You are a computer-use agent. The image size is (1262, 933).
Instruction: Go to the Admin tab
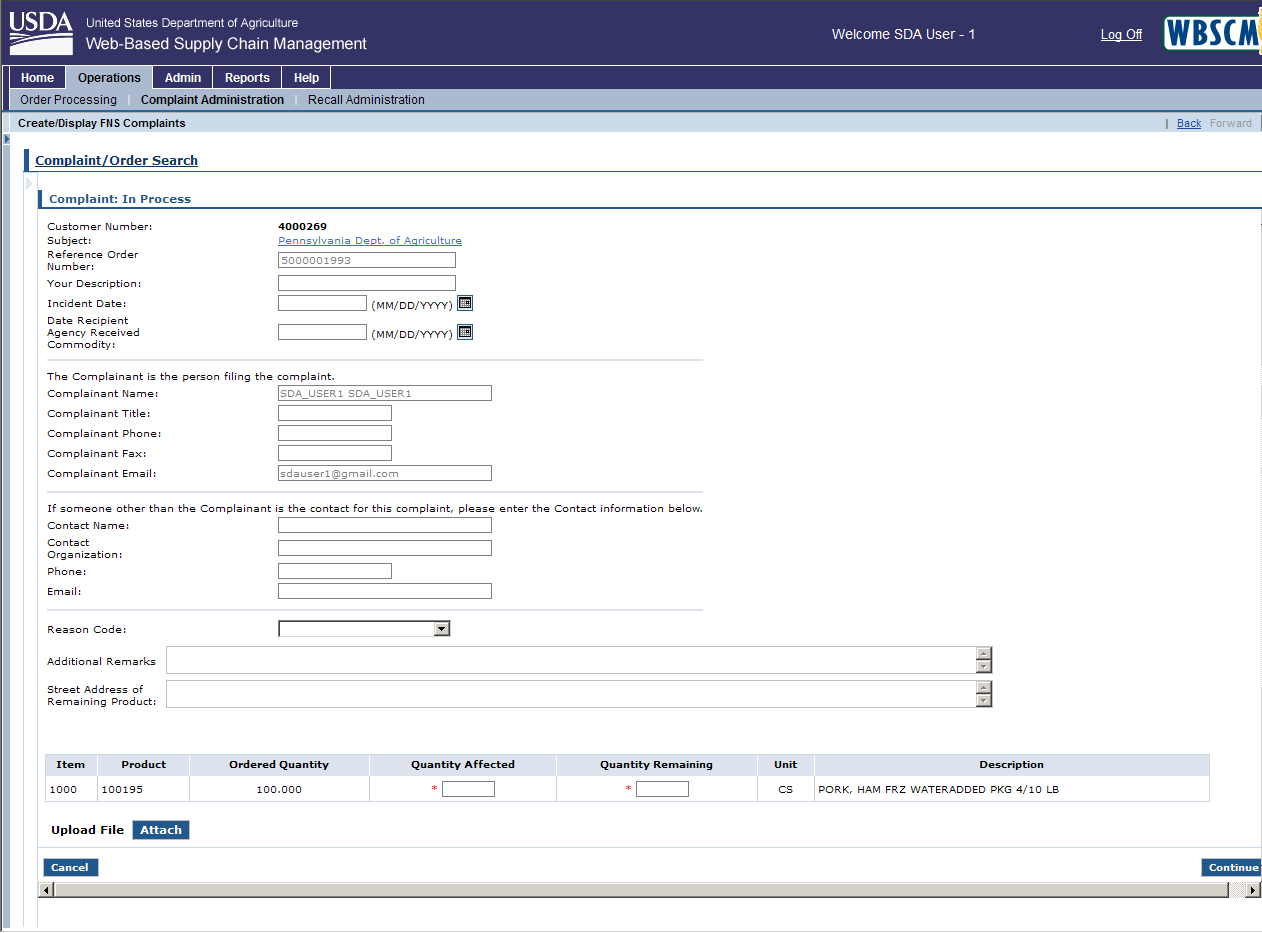click(x=183, y=78)
